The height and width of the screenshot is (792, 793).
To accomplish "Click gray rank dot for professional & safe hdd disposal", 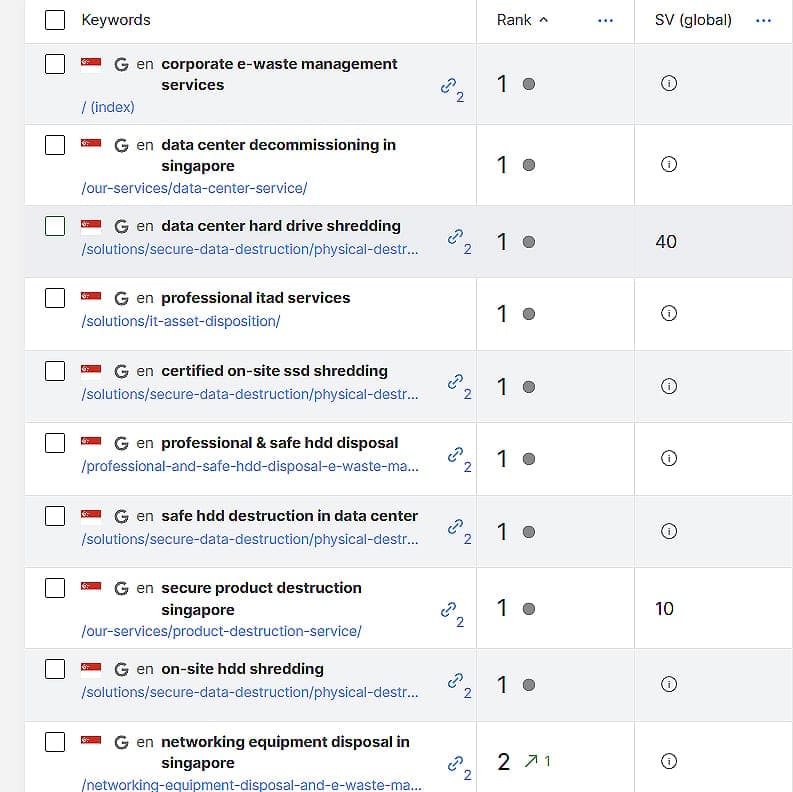I will 528,459.
